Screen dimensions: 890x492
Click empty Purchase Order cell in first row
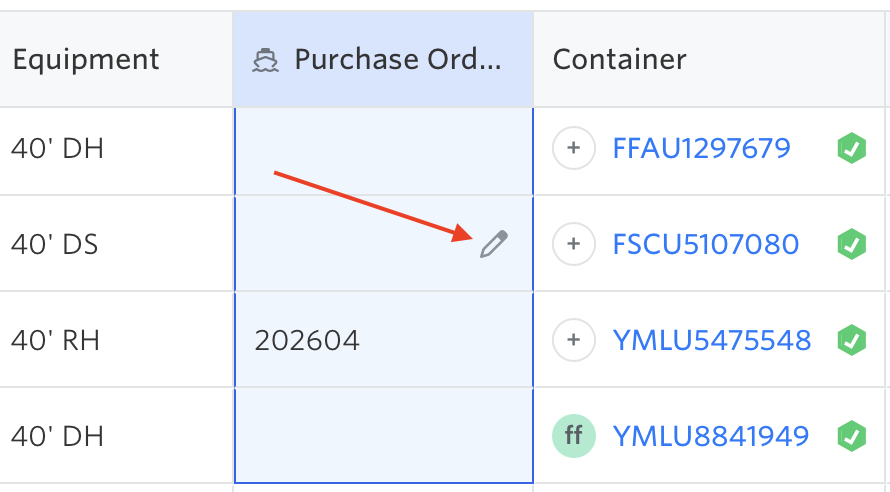[x=382, y=149]
